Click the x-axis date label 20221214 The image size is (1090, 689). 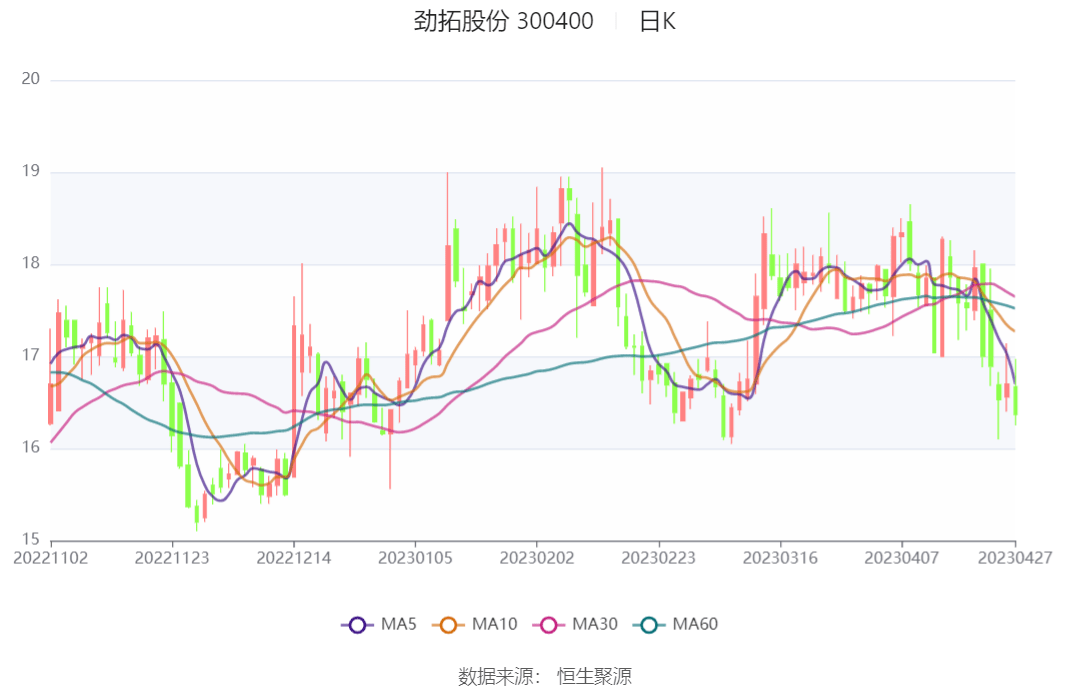pos(293,558)
